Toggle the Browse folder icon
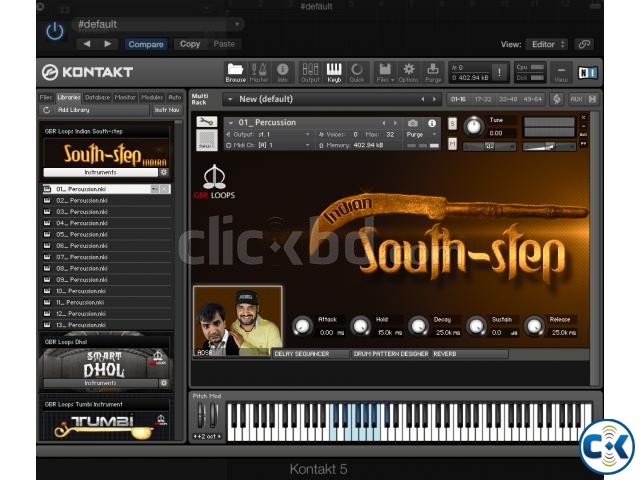Screen dimensions: 640x480 pos(236,73)
